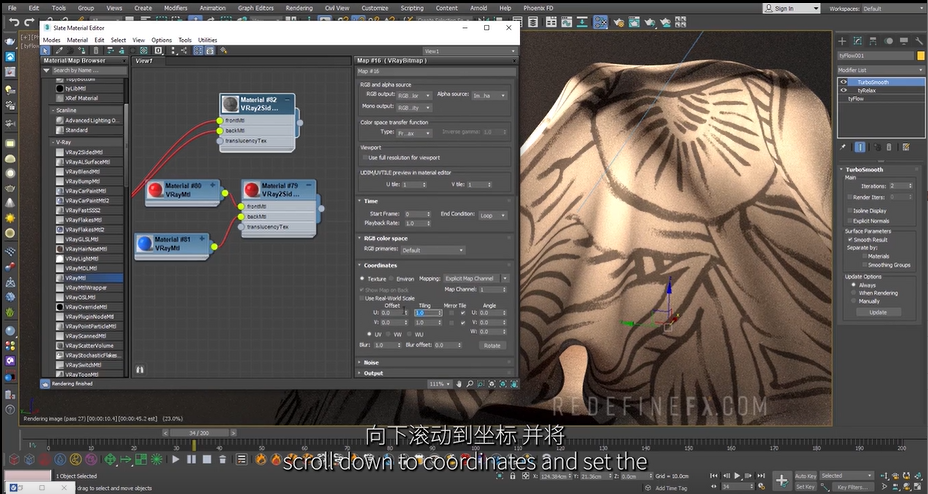Click the trash icon in the bottom toolbar
This screenshot has height=494, width=928.
coord(223,459)
